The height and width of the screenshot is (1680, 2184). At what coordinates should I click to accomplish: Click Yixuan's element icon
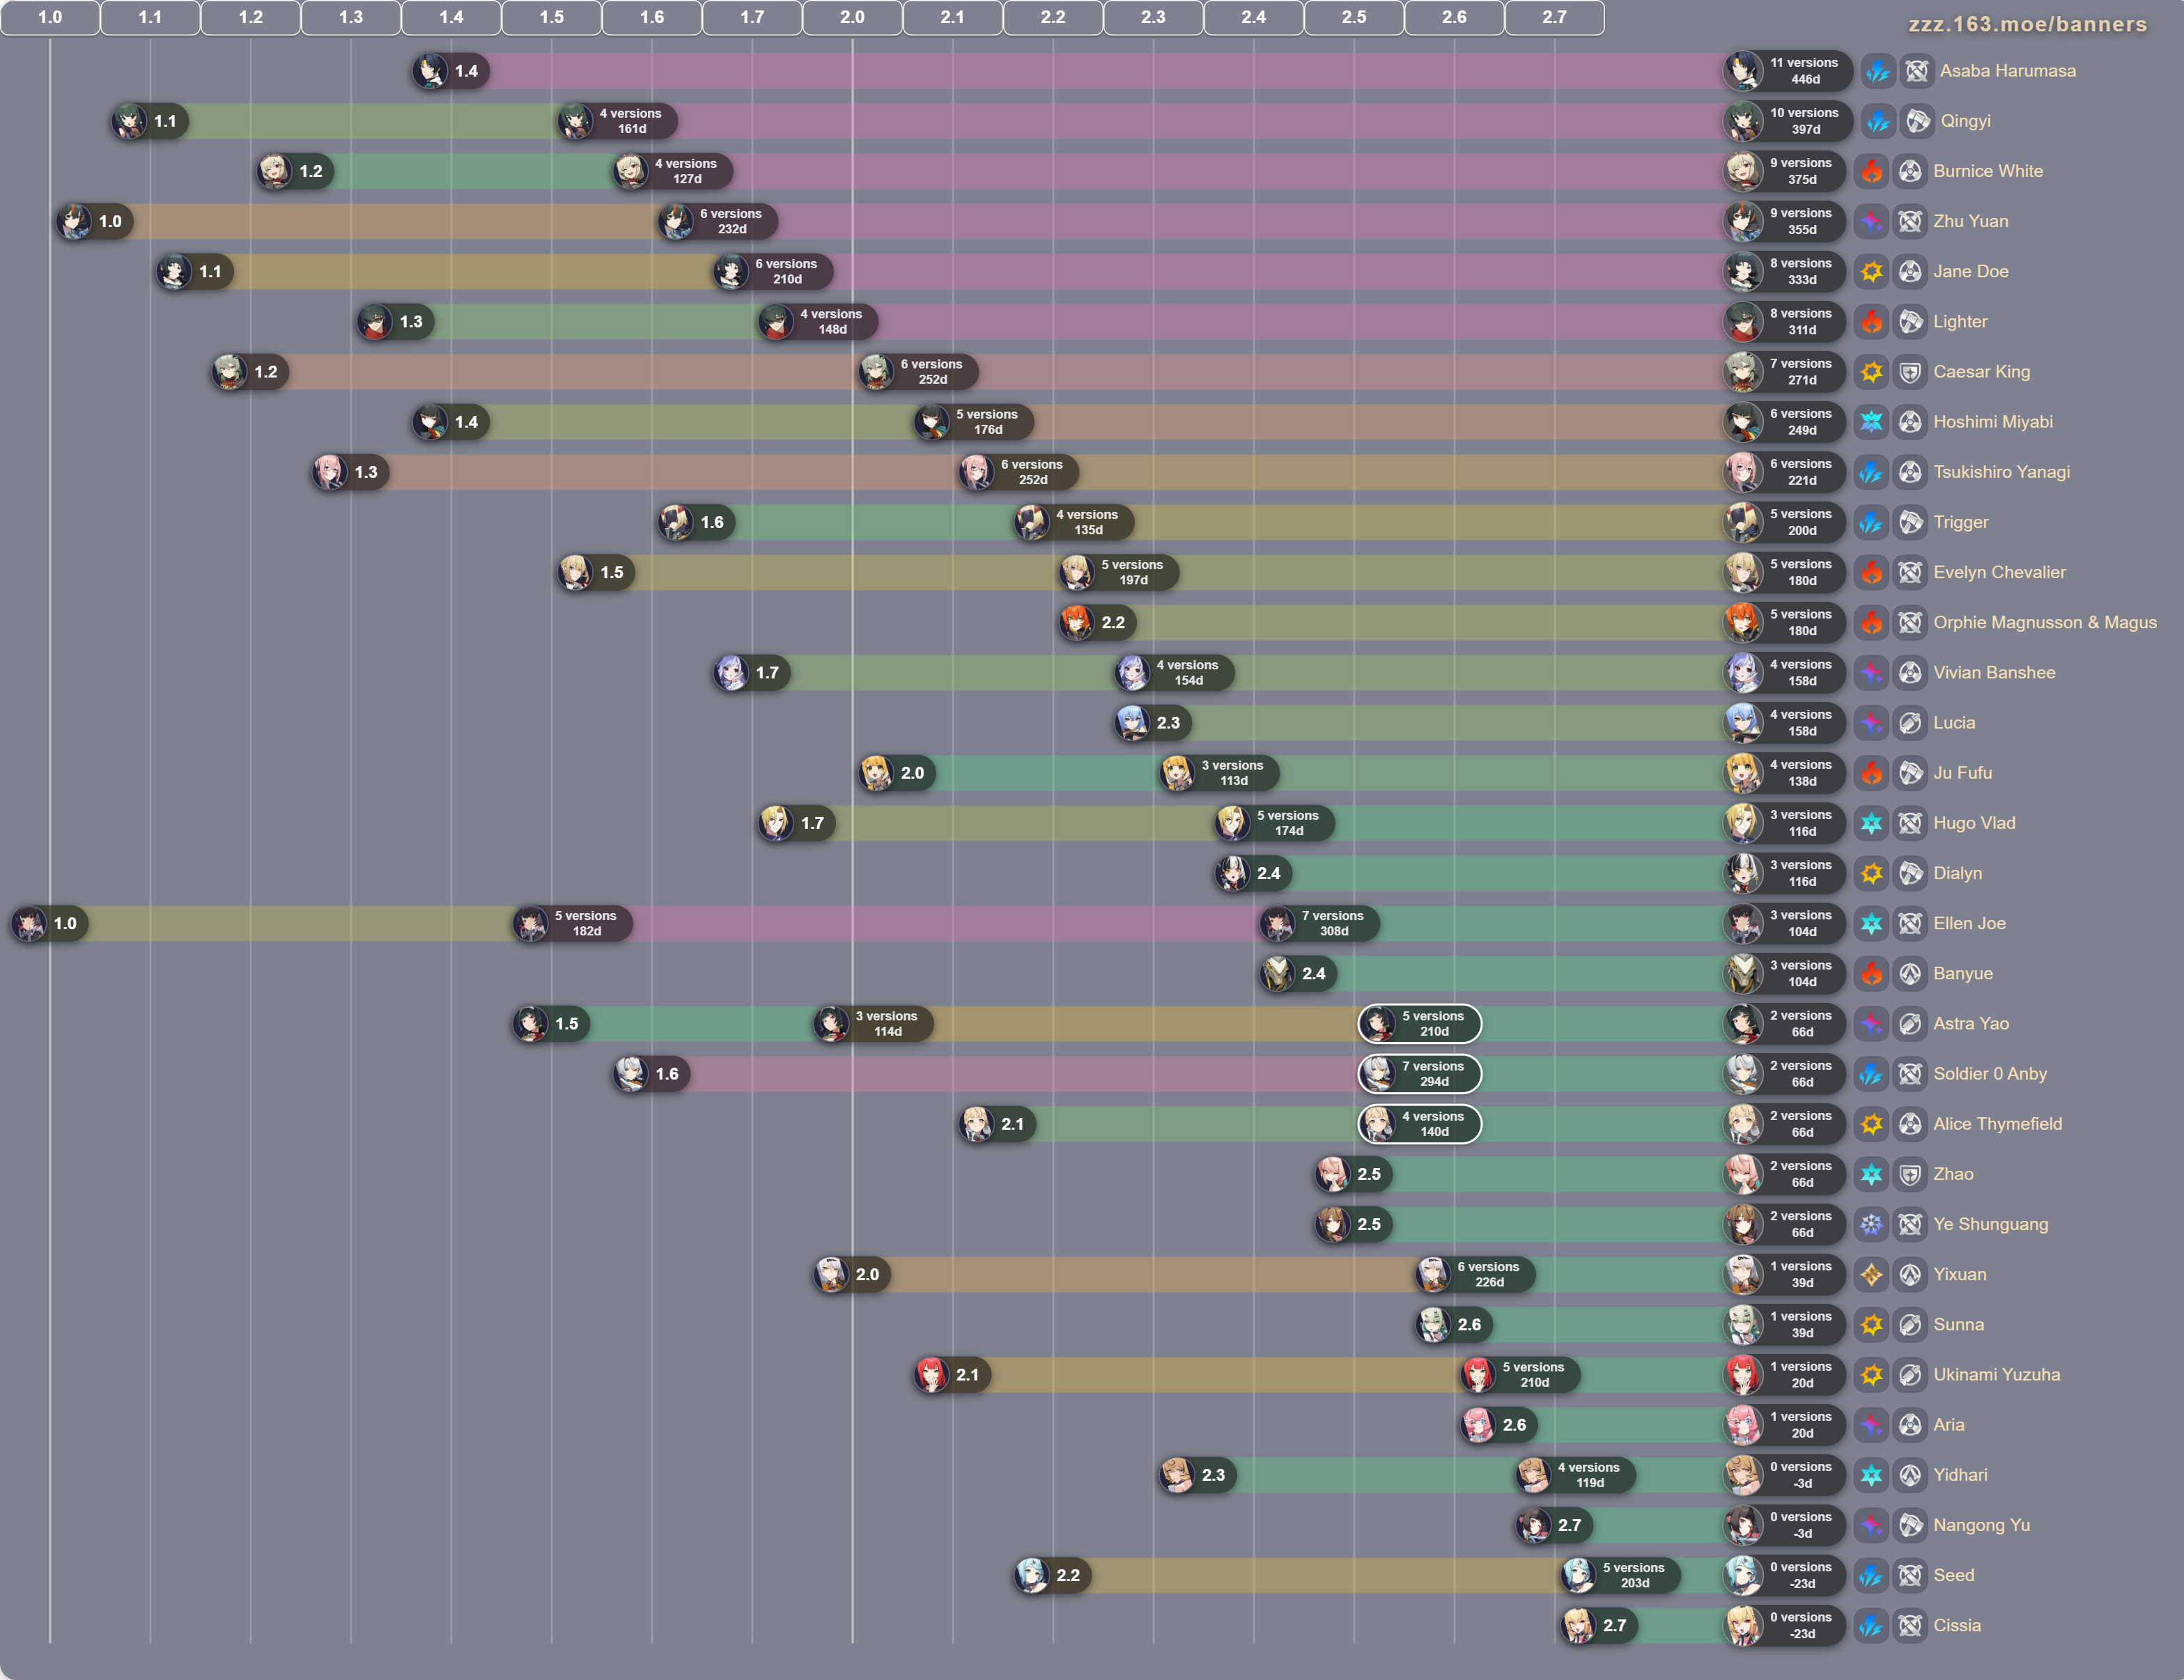[1871, 1275]
